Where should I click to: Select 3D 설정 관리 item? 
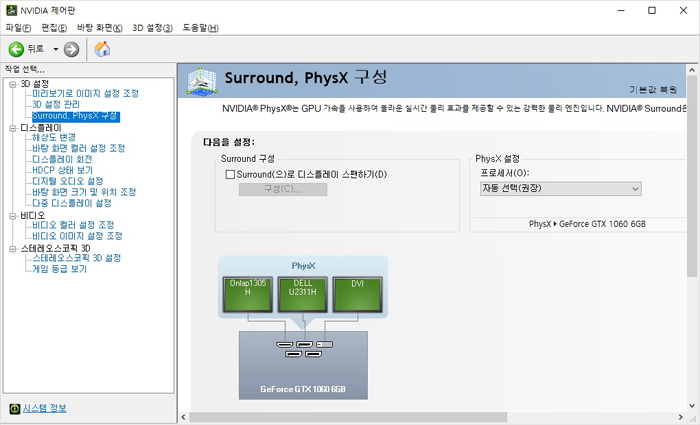click(56, 104)
